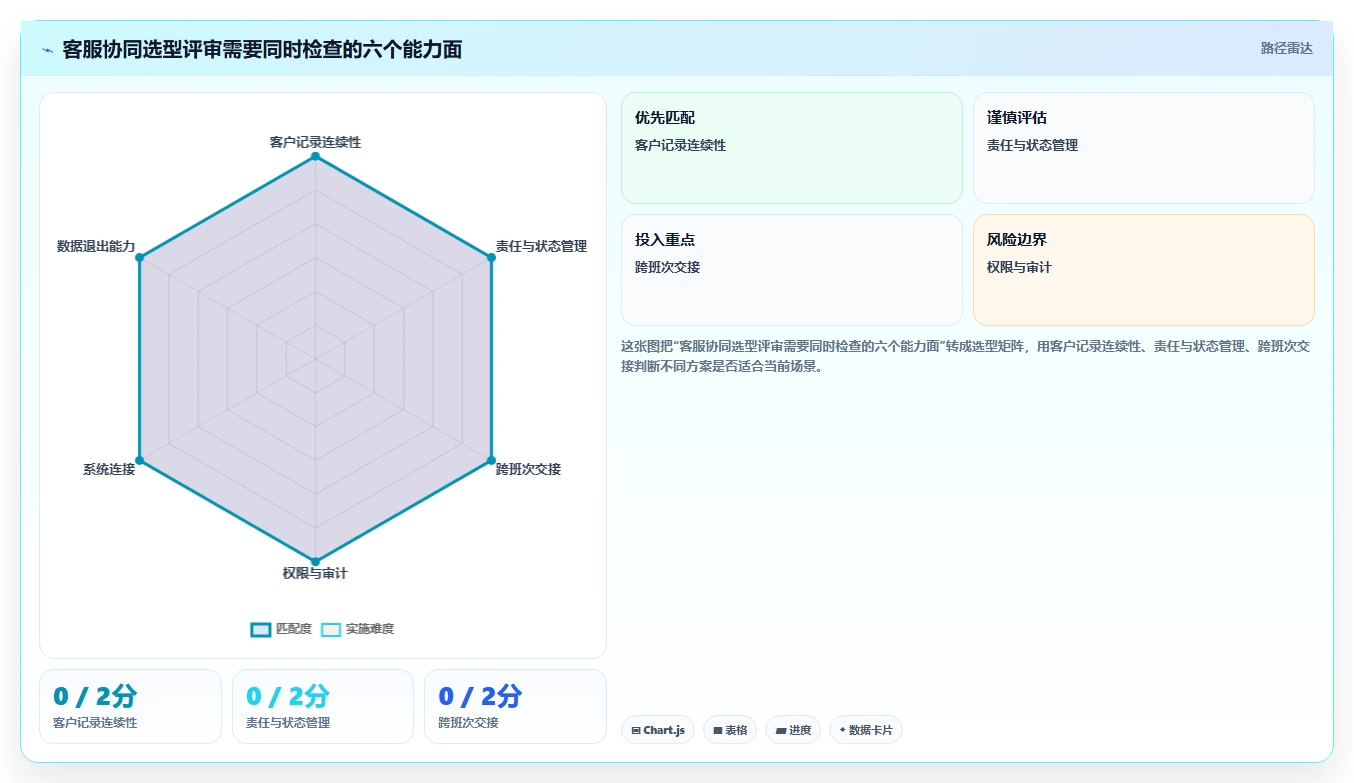The height and width of the screenshot is (783, 1354).
Task: Click the page title 客服协同选型评审
Action: pyautogui.click(x=262, y=50)
